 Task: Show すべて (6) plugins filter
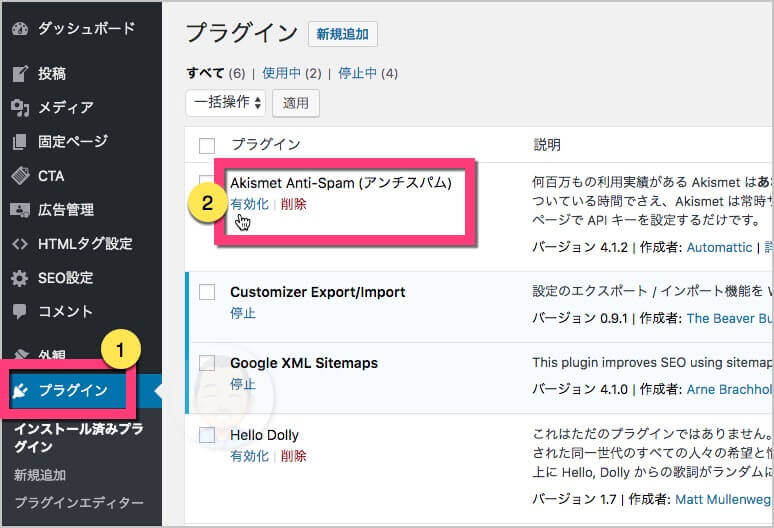(x=216, y=74)
